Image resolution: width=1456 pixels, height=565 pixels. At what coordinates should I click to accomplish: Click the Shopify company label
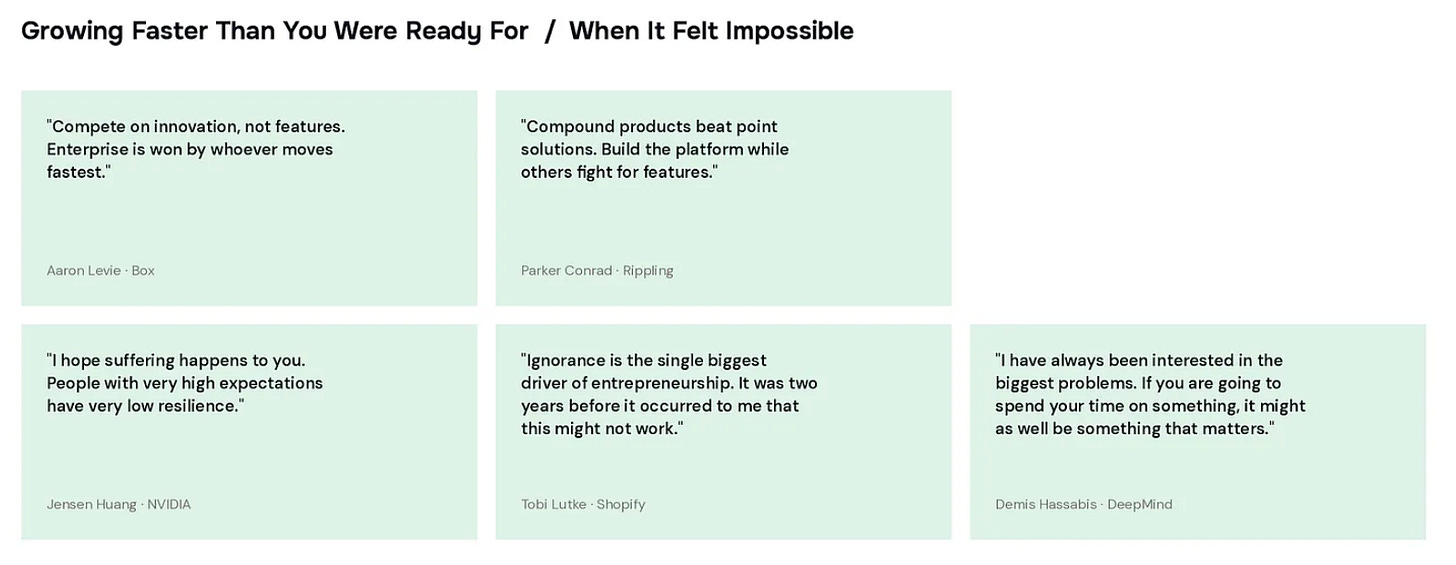[621, 505]
